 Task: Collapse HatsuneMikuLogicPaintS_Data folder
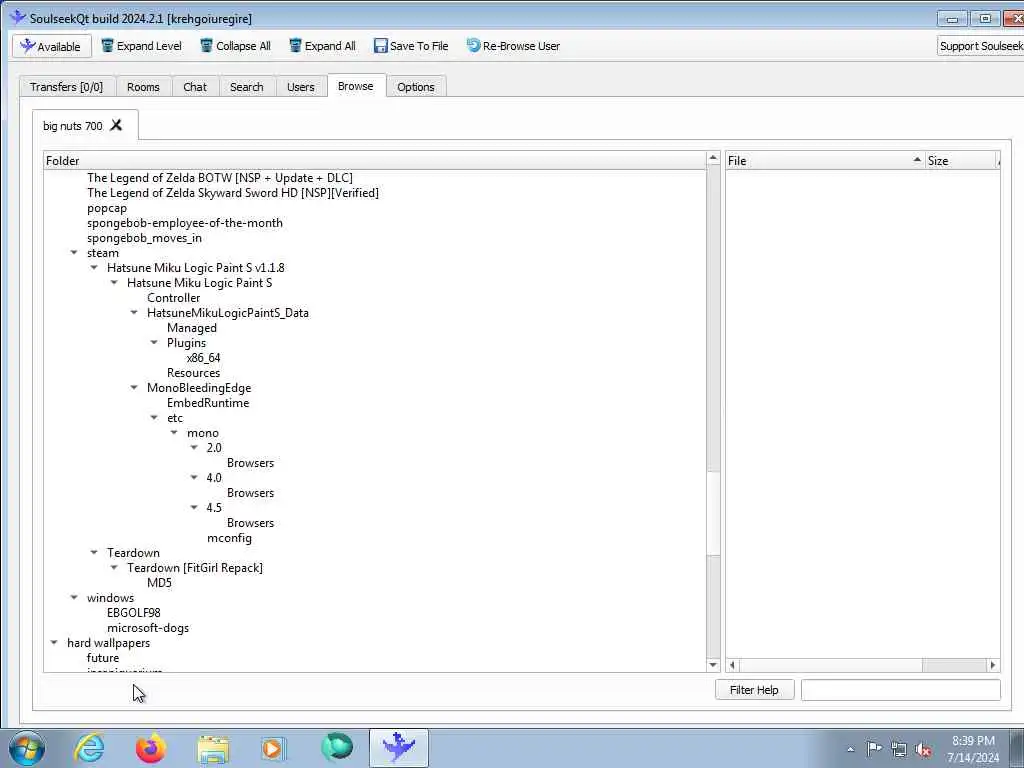(x=134, y=313)
